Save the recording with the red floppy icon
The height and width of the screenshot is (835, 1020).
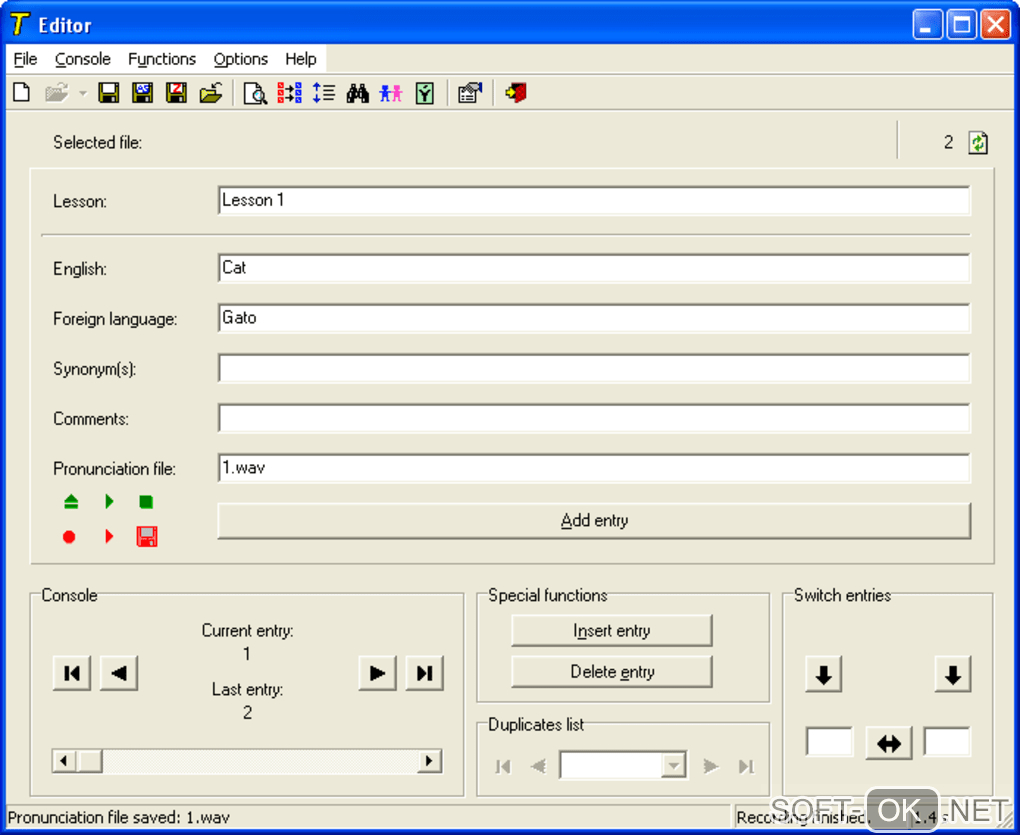[147, 537]
